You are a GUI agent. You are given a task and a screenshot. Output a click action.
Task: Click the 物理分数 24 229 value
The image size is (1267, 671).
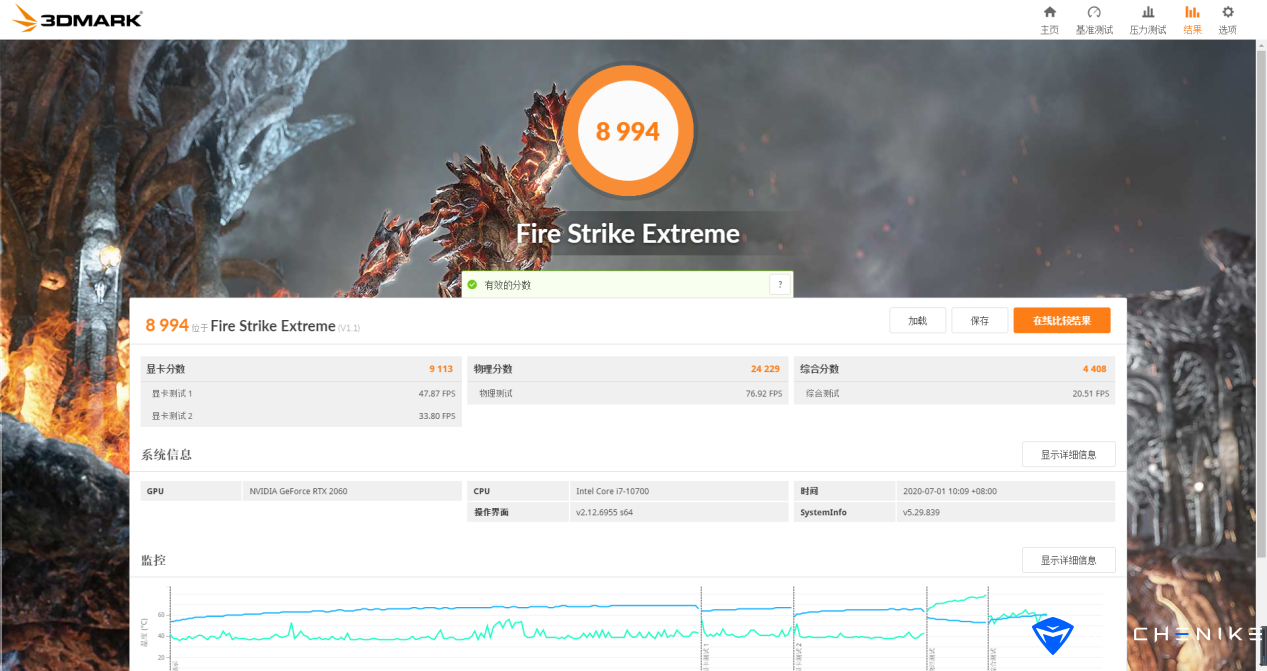765,369
